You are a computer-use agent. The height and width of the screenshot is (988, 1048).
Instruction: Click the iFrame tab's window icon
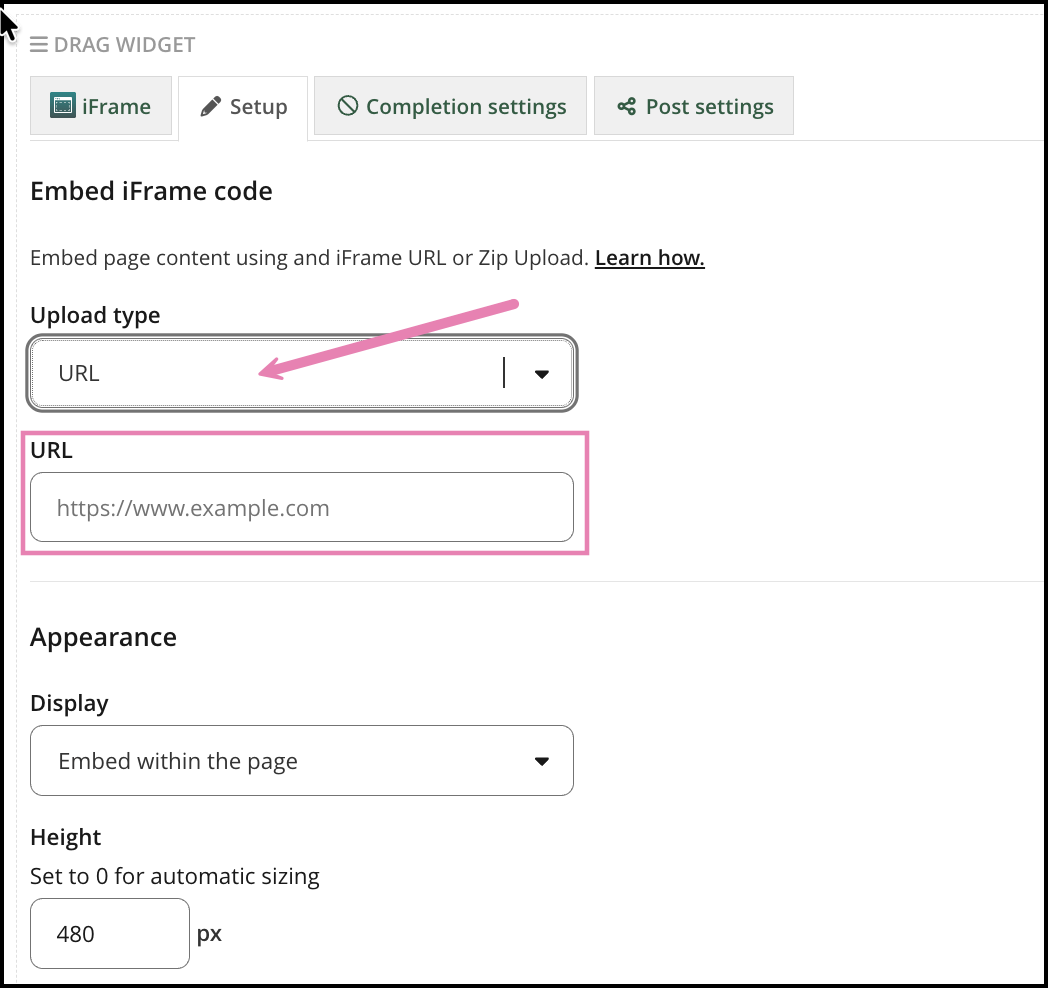click(63, 106)
